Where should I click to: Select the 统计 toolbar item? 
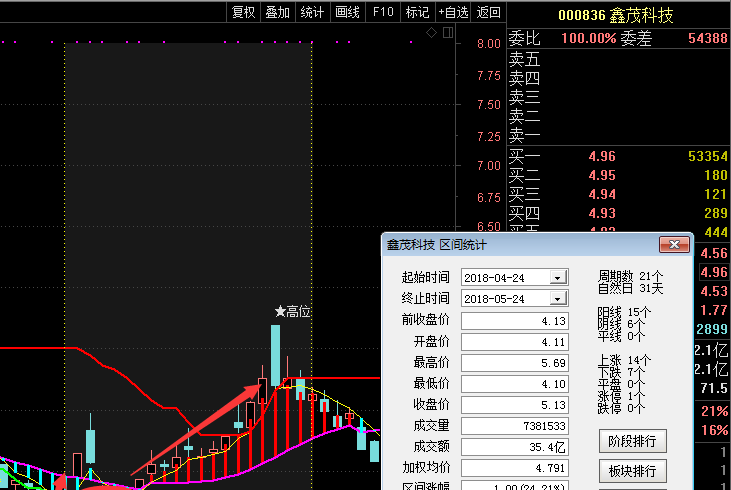pos(312,12)
